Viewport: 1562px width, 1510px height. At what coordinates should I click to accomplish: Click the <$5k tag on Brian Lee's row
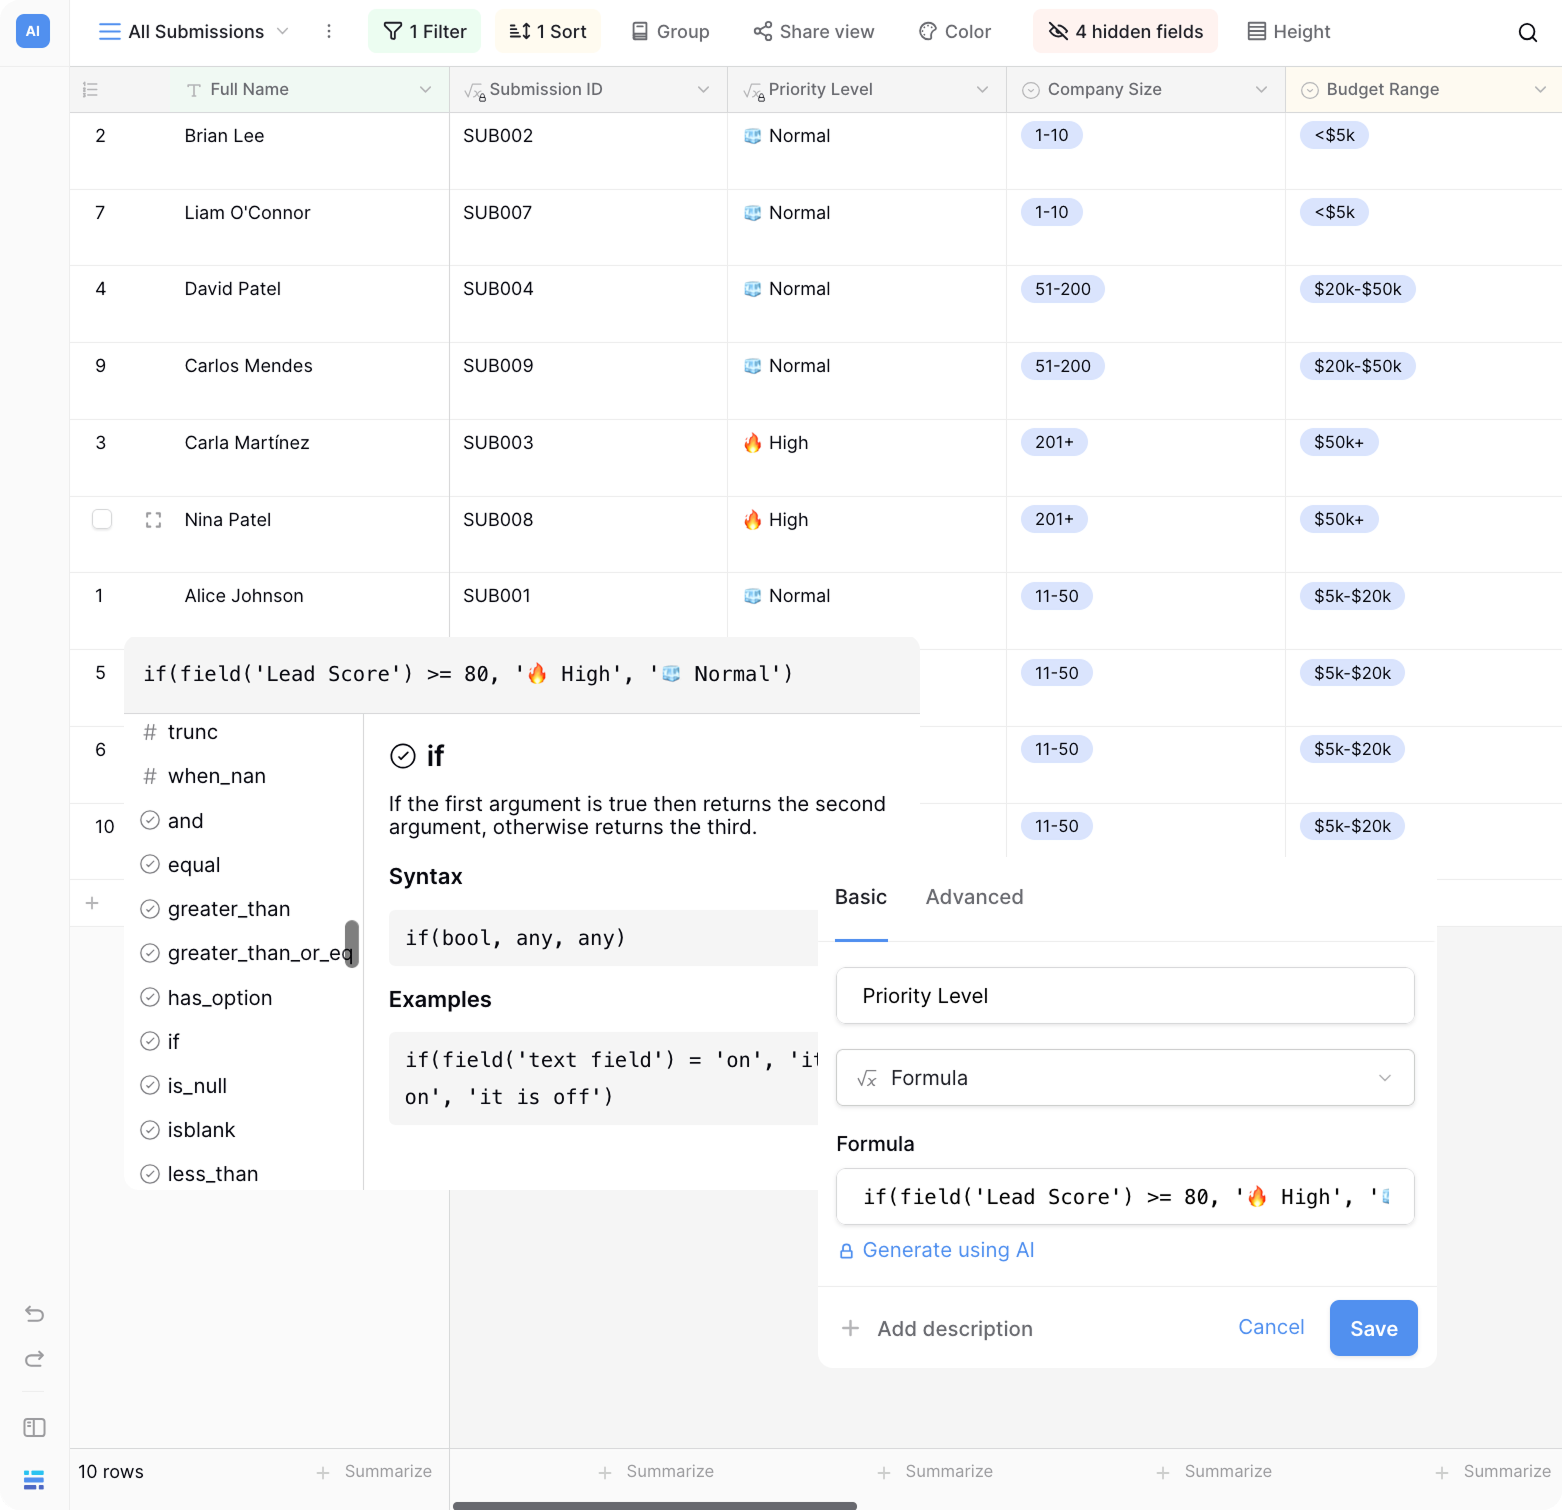click(x=1335, y=135)
